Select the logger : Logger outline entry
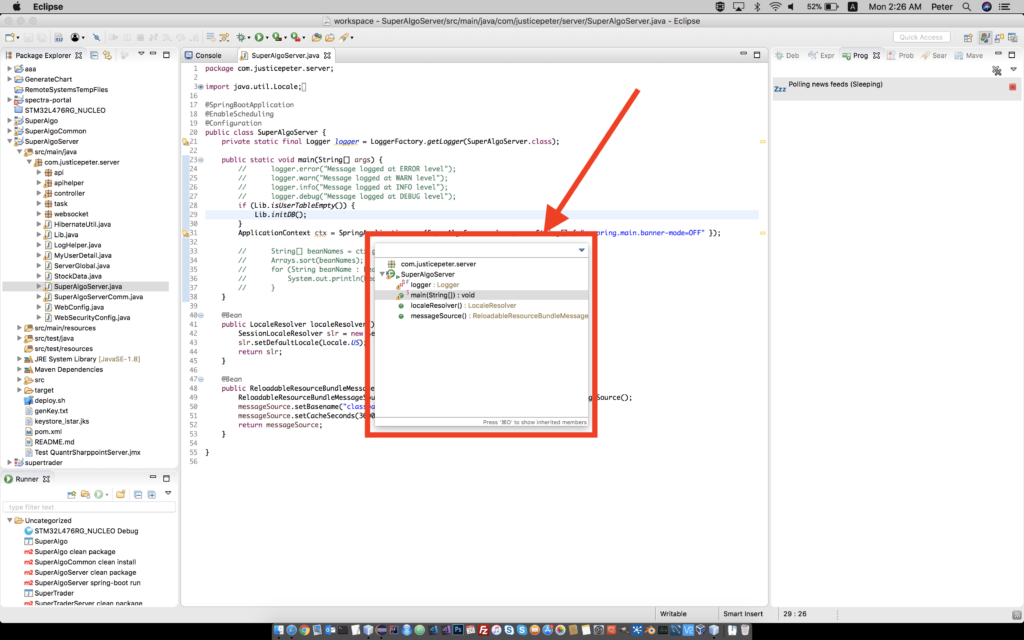Image resolution: width=1024 pixels, height=640 pixels. tap(434, 285)
